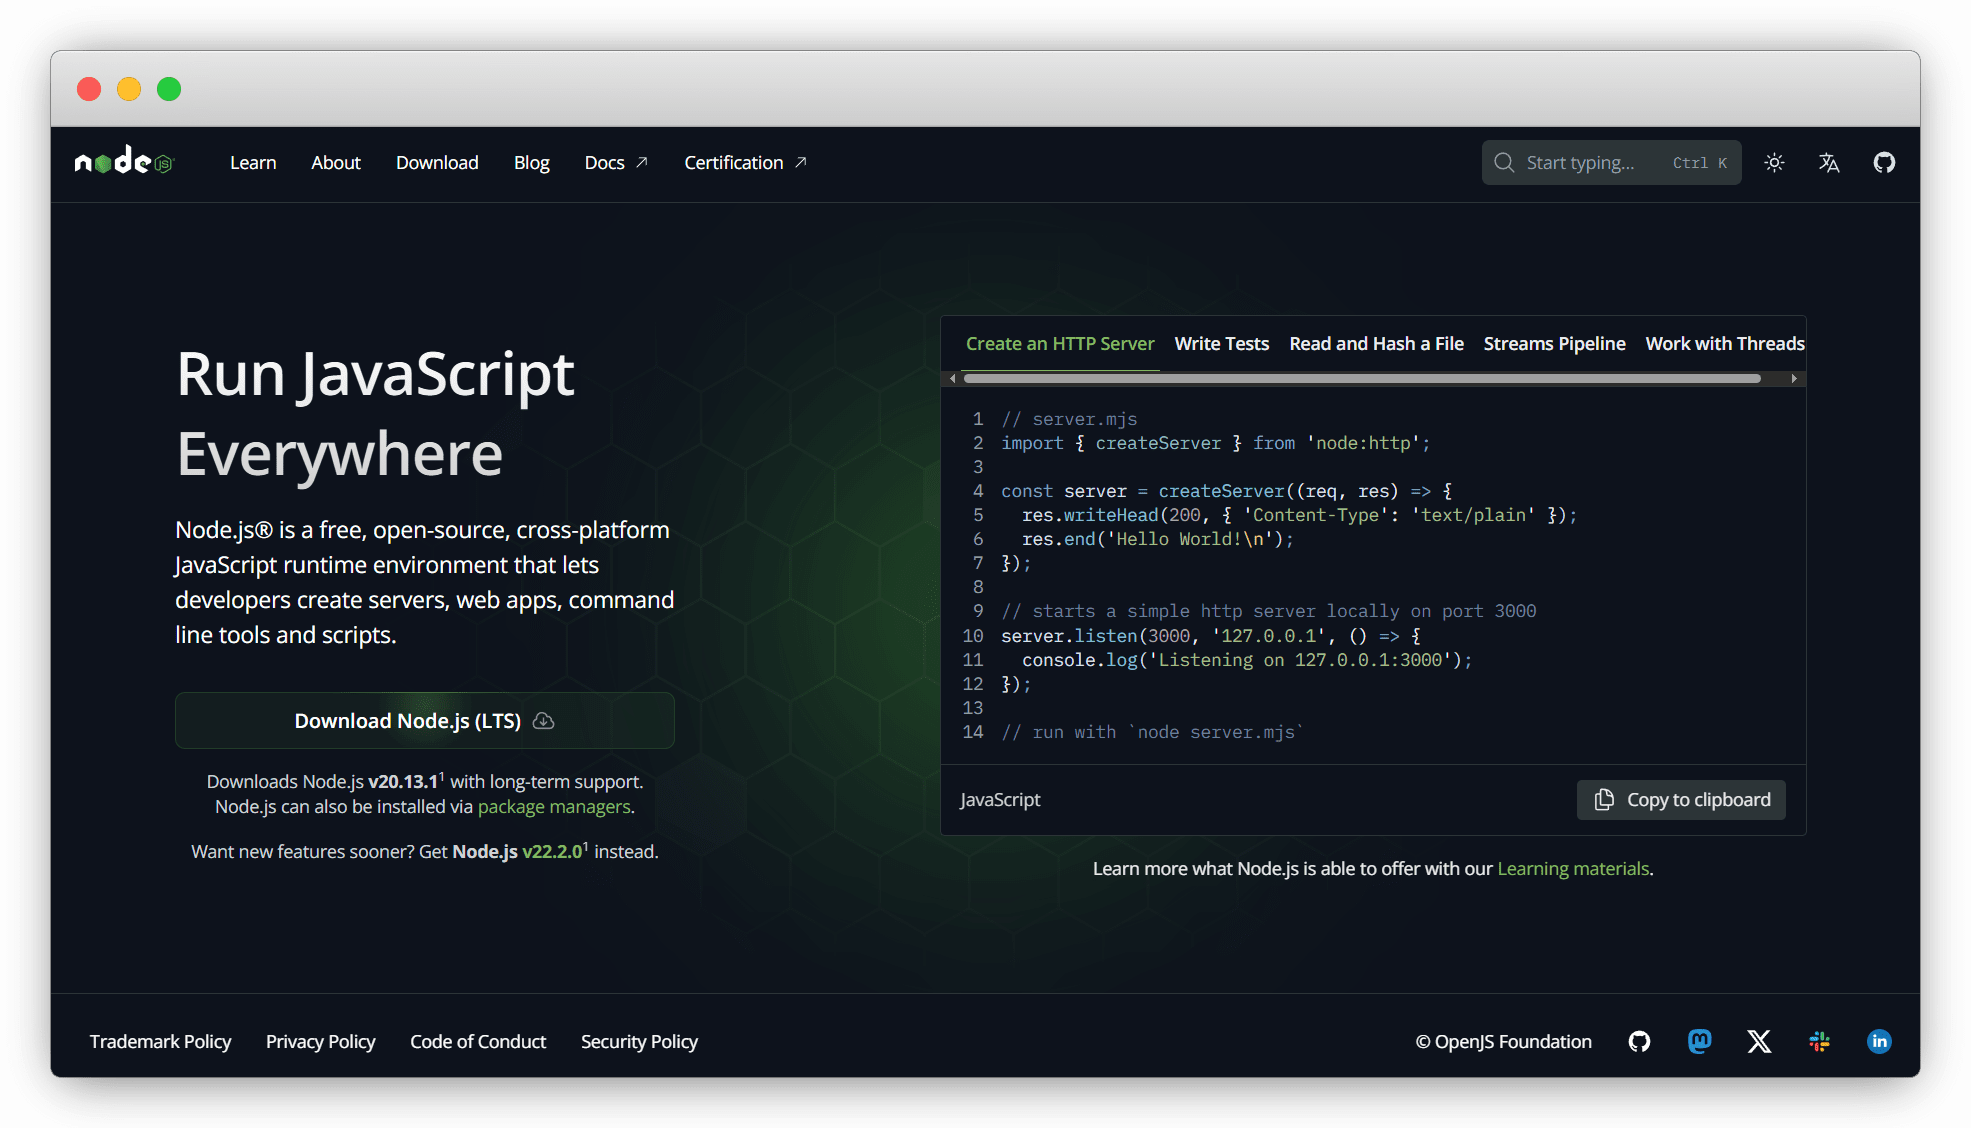Click the 'Run JavaScript Everywhere' heading

pyautogui.click(x=375, y=413)
